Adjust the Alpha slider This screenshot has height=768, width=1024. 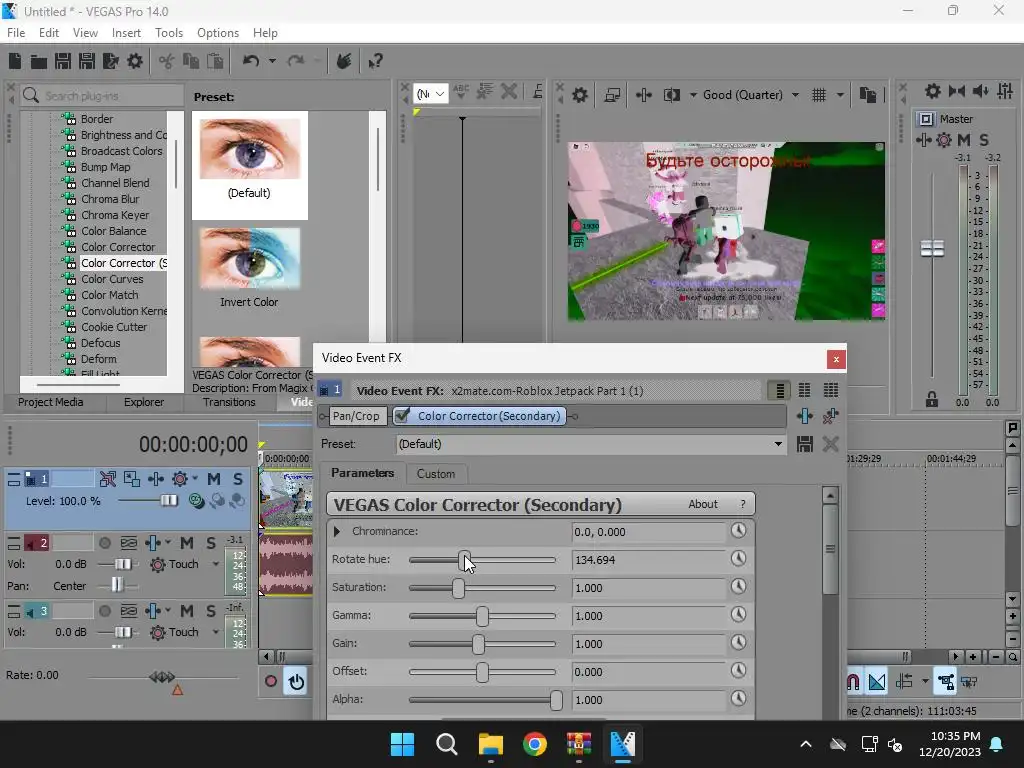pyautogui.click(x=556, y=700)
